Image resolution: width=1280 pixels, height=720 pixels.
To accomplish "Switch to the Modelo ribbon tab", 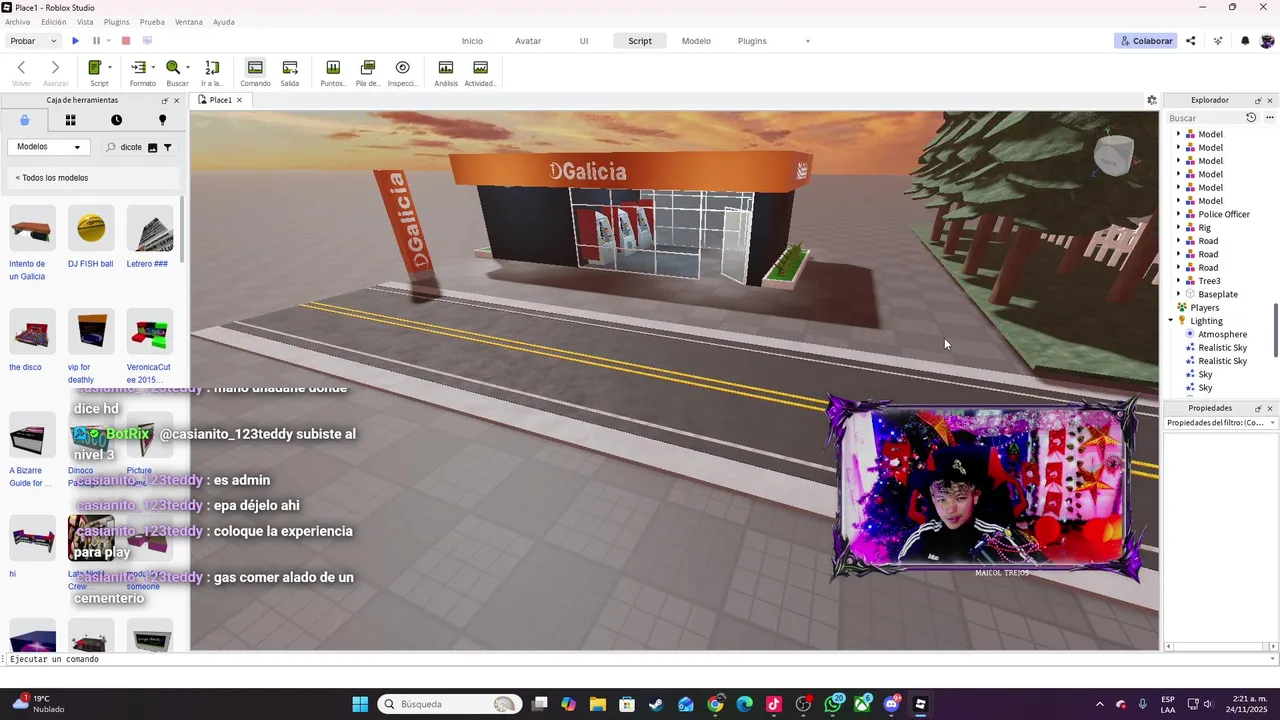I will coord(696,41).
